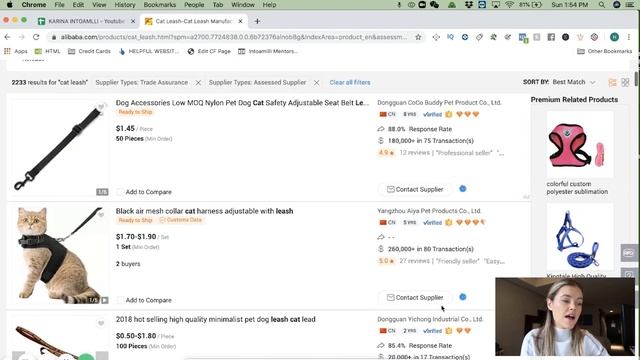Click the Alibaba URL address bar
Image resolution: width=640 pixels, height=360 pixels.
pos(233,37)
